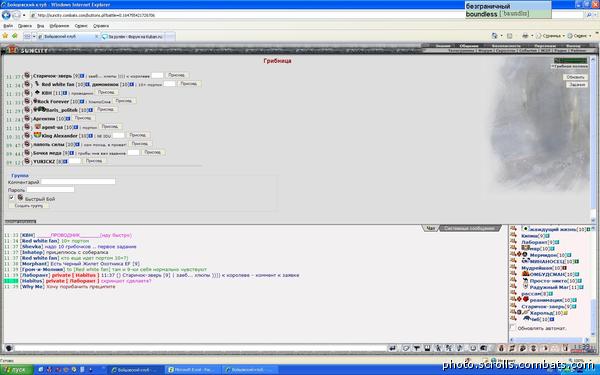600x375 pixels.
Task: Toggle the Быстрый бой checkbox
Action: [11, 198]
